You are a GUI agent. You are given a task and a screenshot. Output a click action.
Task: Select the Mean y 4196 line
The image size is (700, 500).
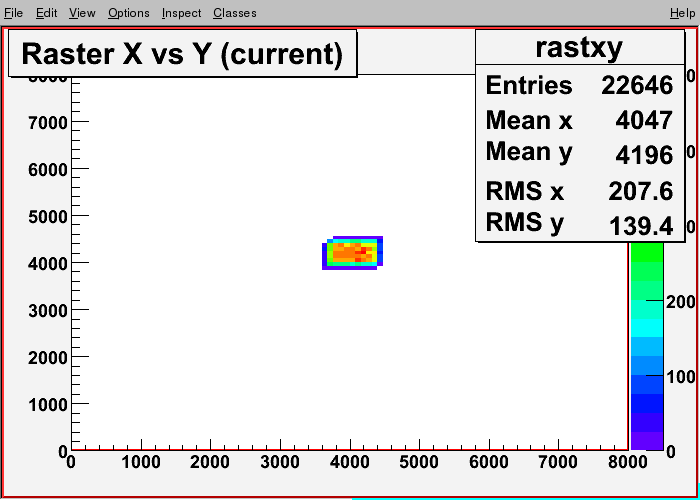579,153
